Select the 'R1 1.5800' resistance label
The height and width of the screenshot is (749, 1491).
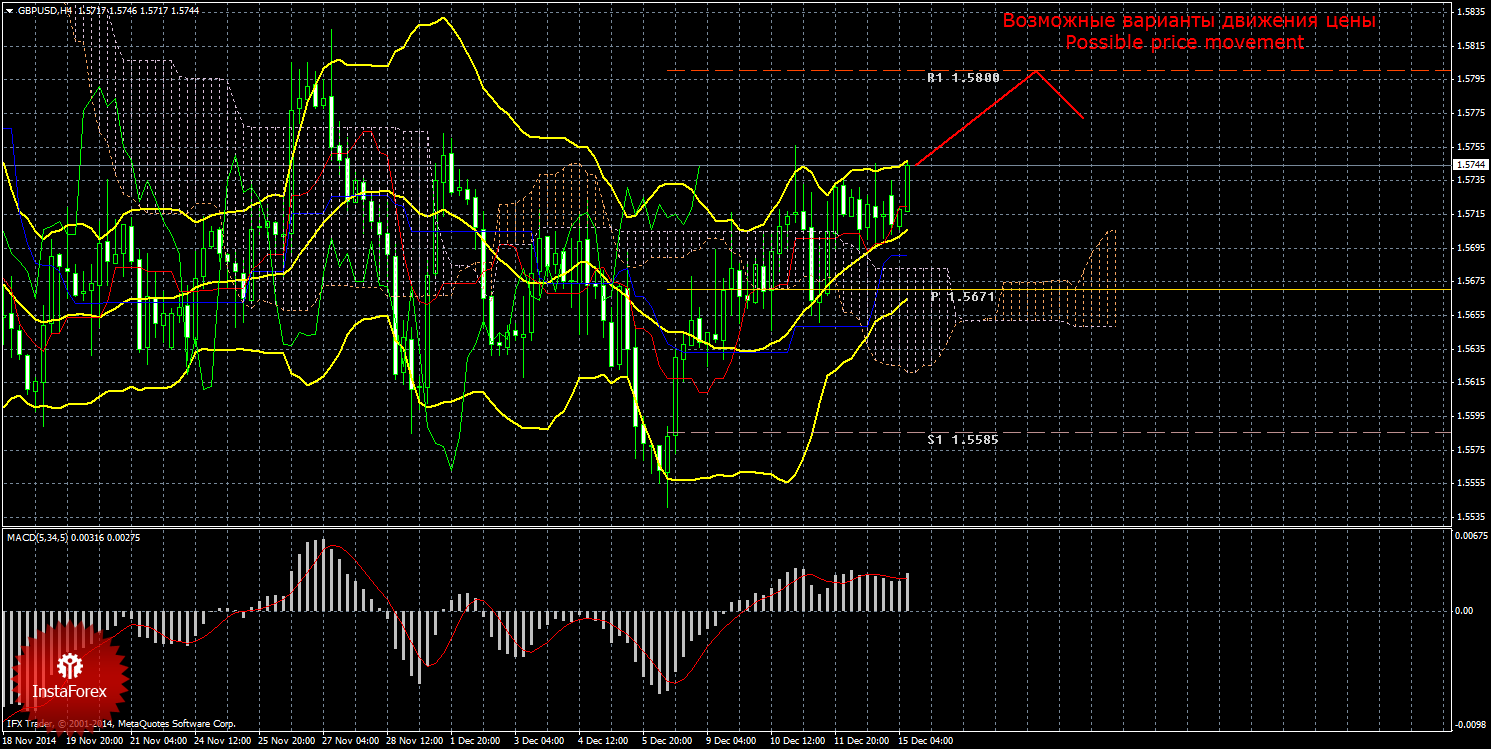tap(963, 77)
